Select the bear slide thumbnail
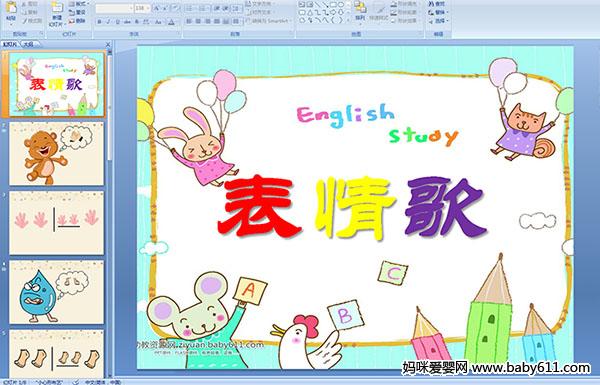The image size is (600, 385). coord(57,154)
